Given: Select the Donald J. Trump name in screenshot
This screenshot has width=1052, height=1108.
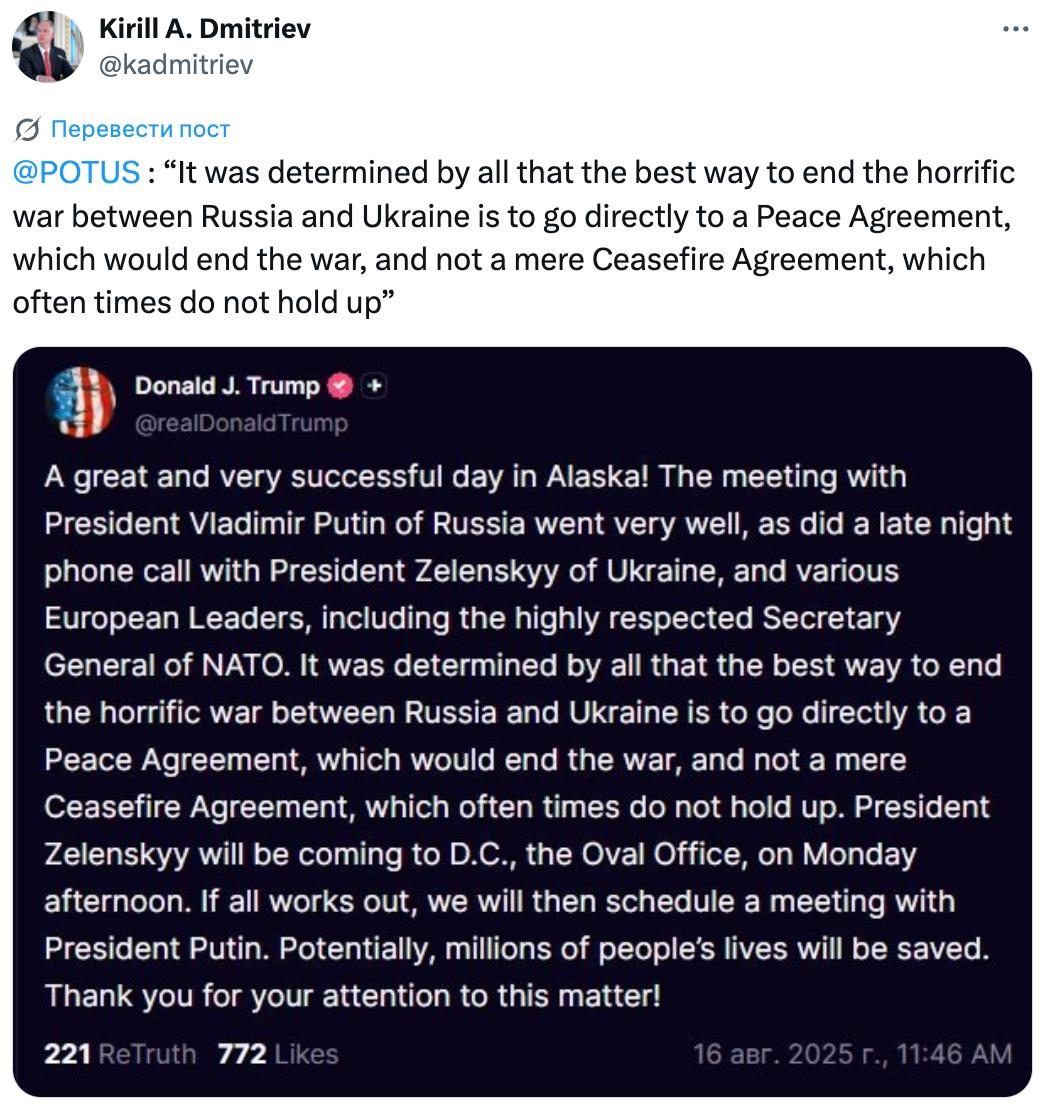Looking at the screenshot, I should 227,386.
